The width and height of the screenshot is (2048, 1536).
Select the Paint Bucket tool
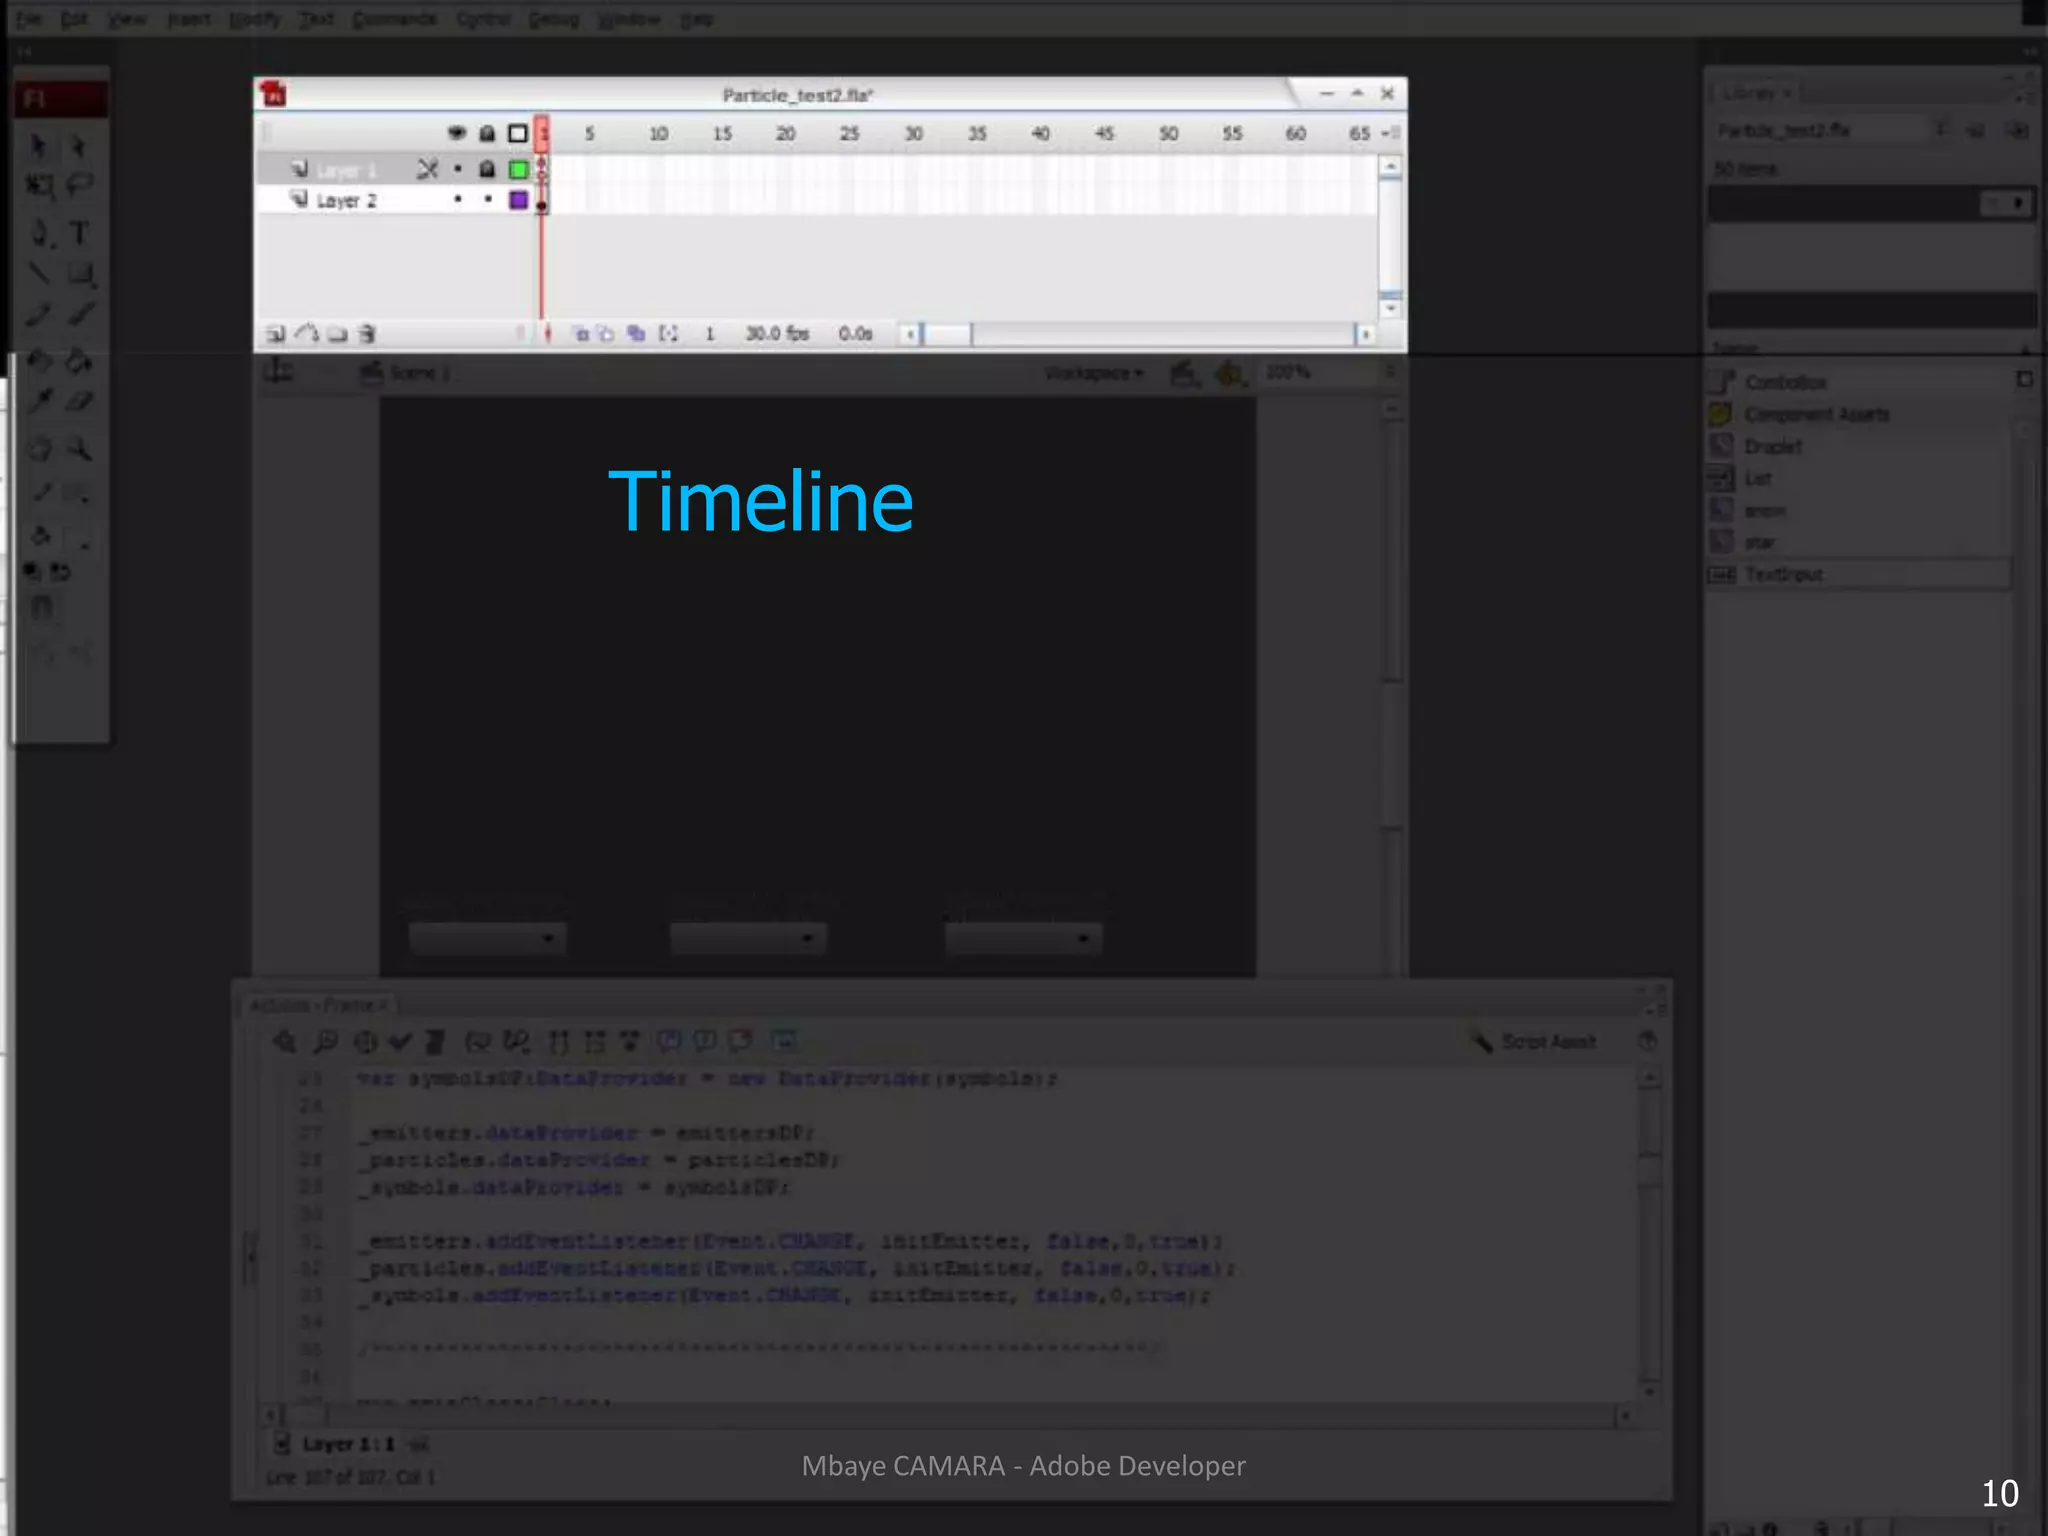coord(80,360)
